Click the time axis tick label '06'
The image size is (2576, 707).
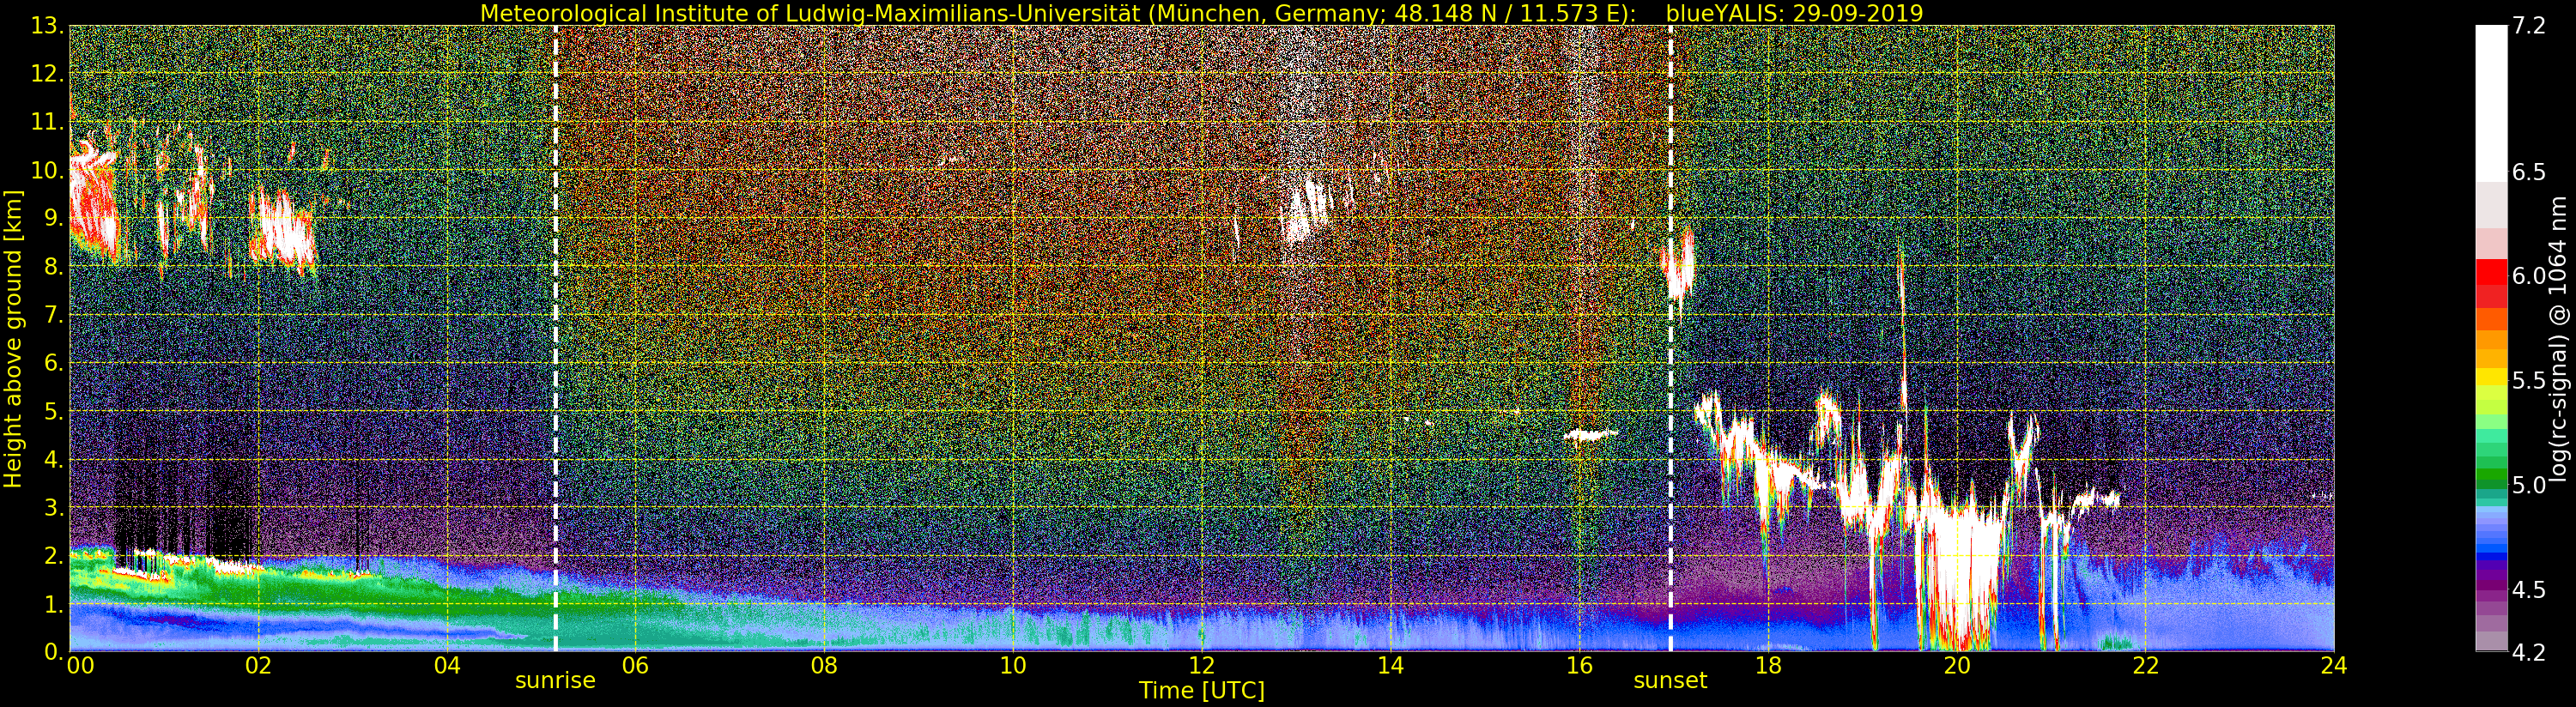coord(635,665)
